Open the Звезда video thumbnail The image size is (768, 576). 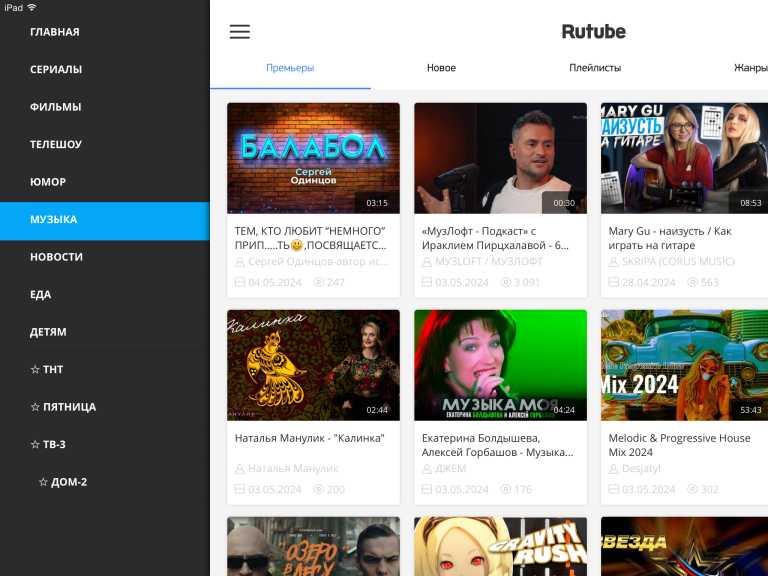684,546
